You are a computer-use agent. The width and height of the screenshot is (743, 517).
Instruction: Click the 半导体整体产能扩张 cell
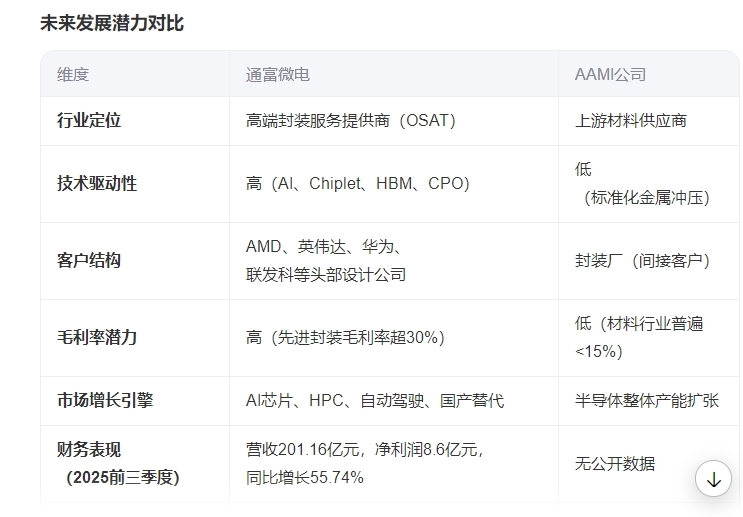click(x=647, y=401)
